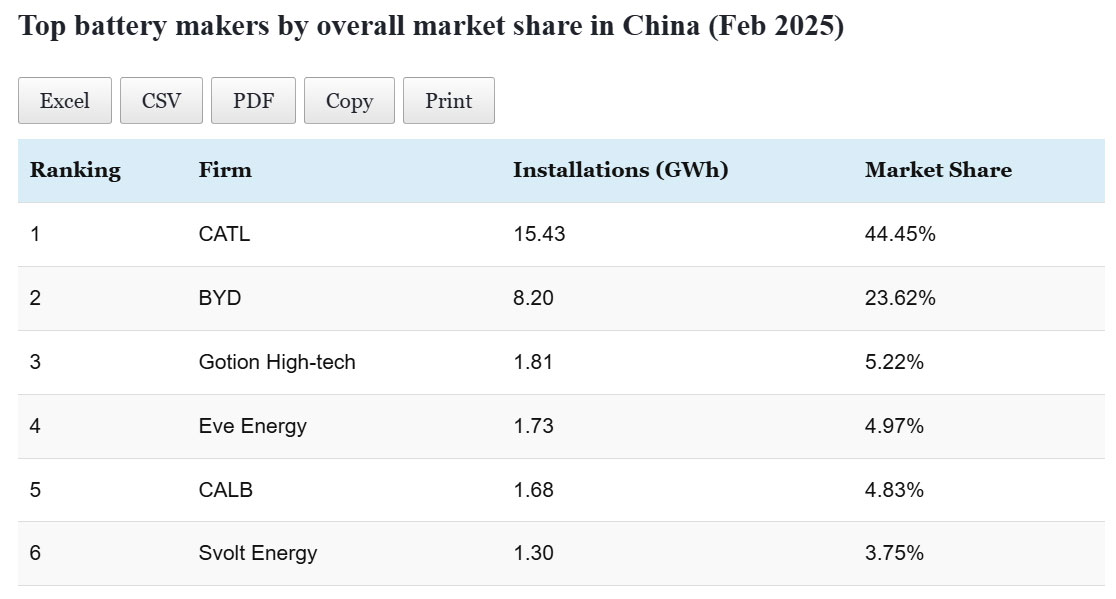Sort by Ranking column header

[75, 170]
